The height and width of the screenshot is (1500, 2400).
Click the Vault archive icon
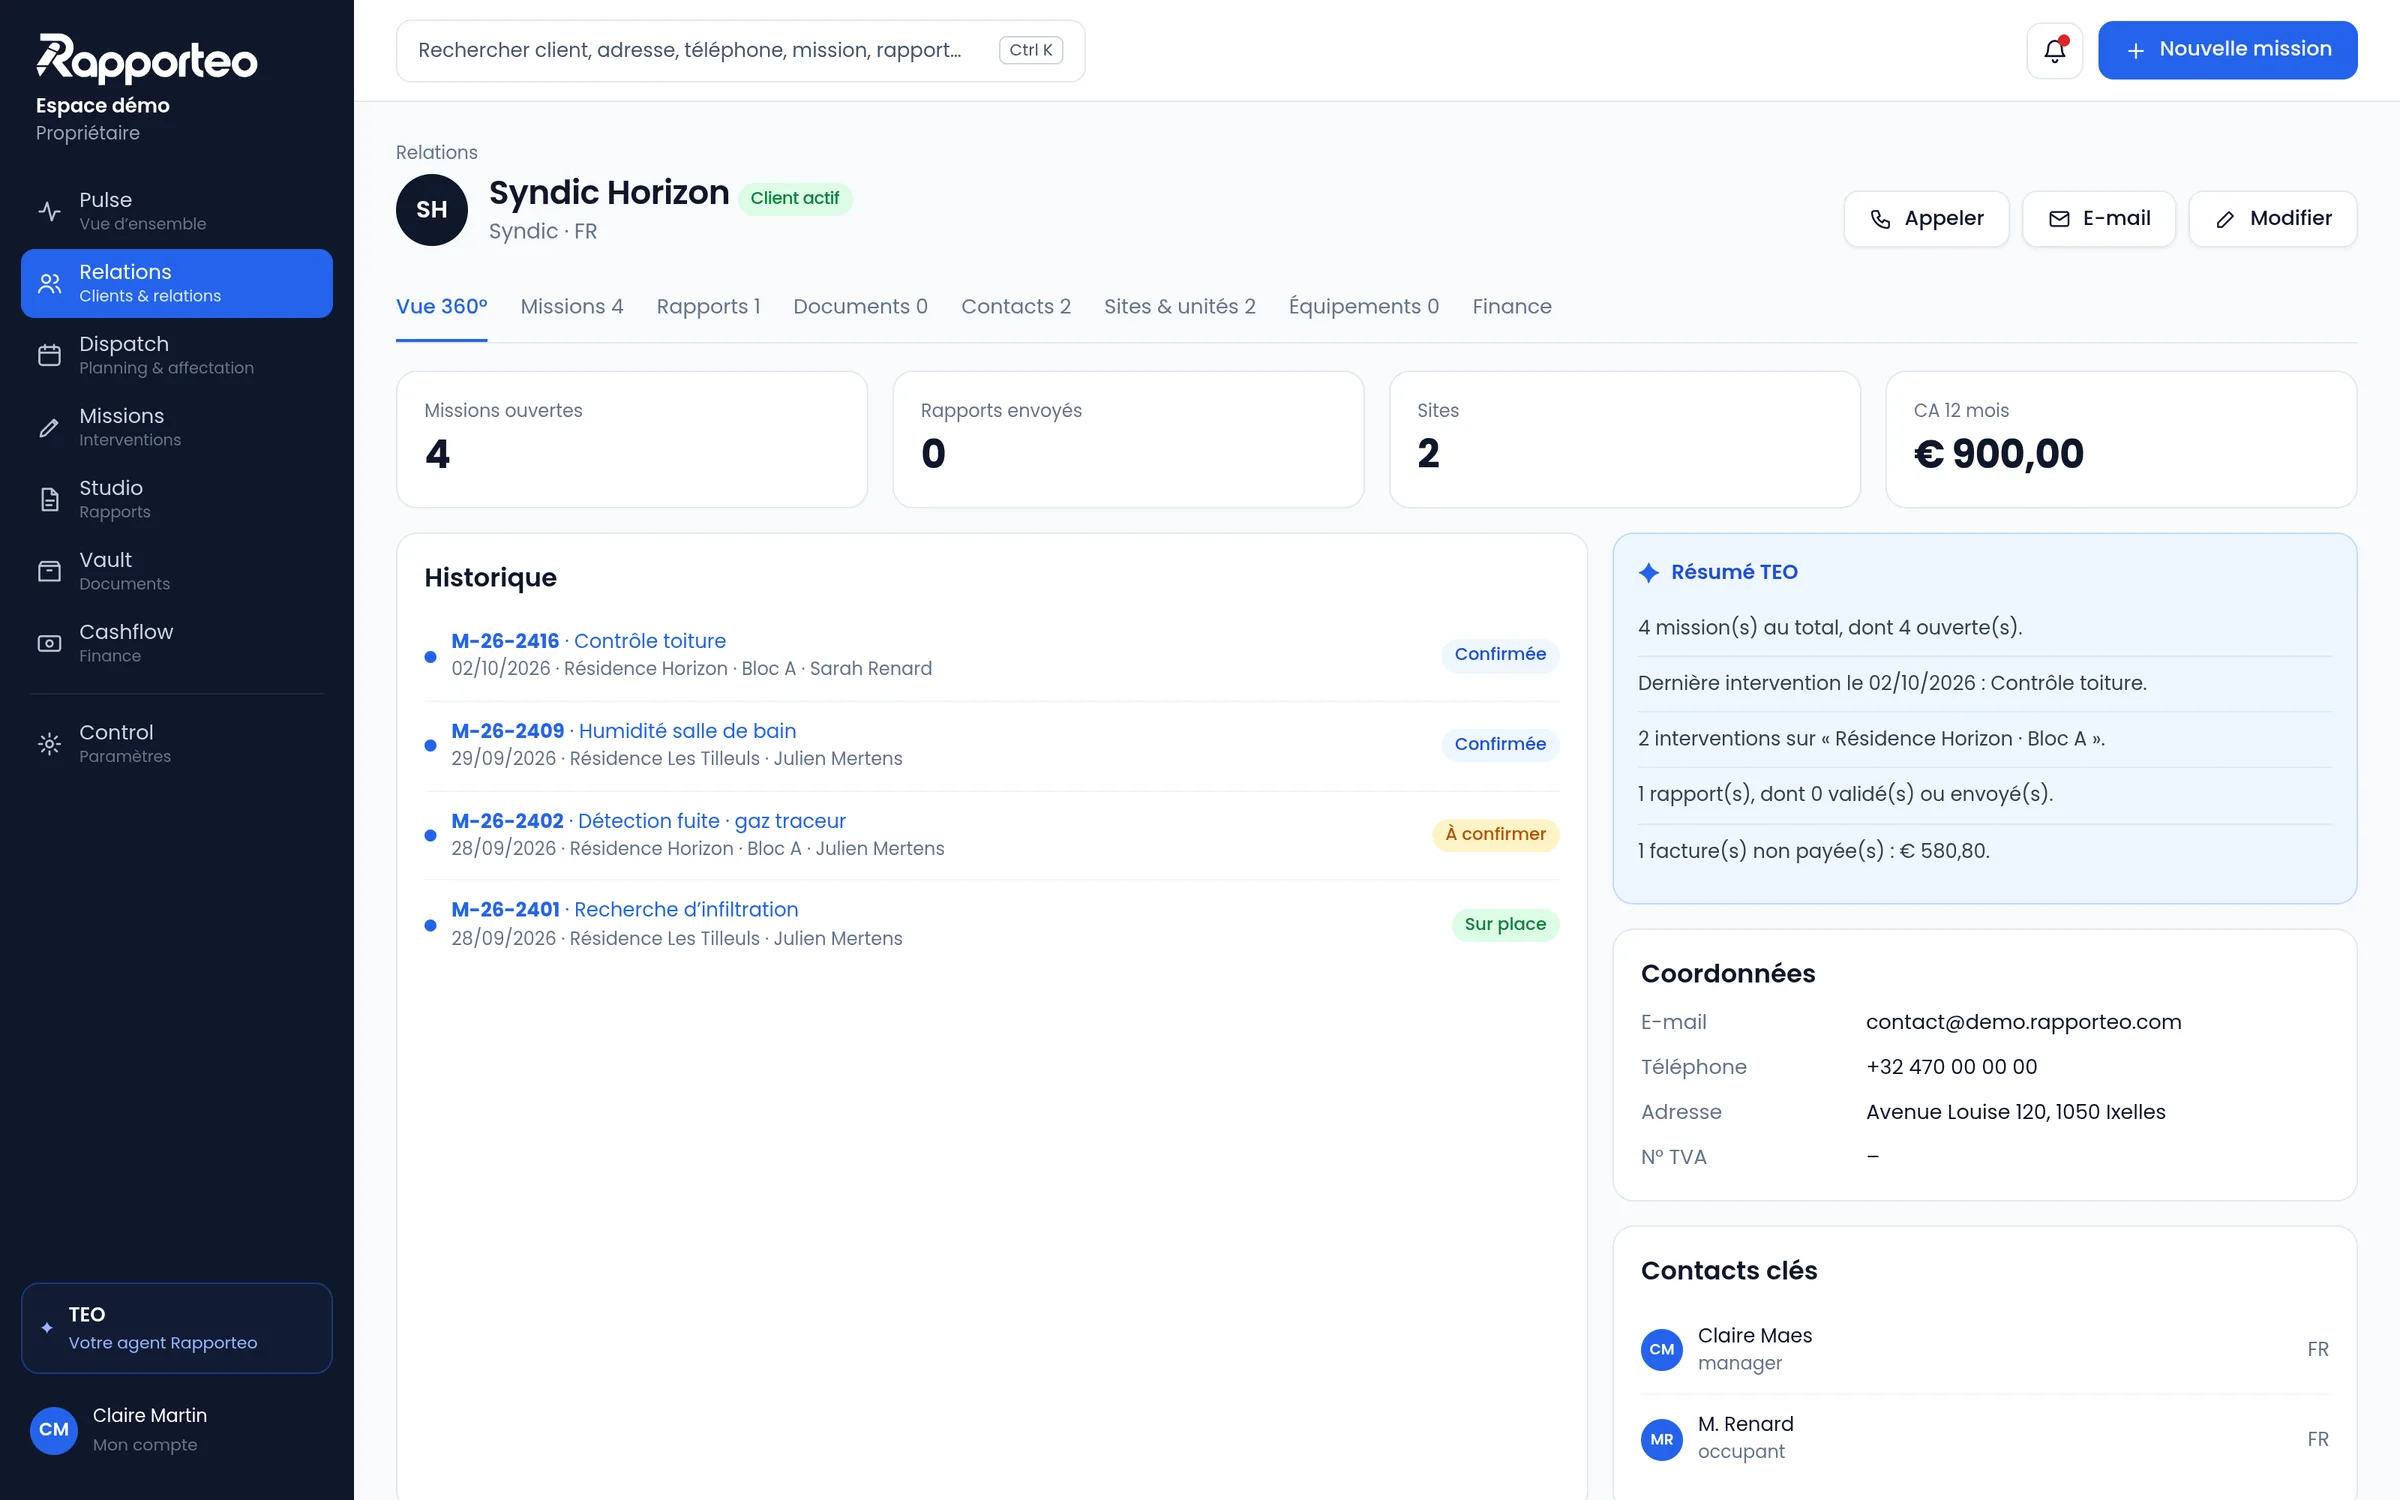point(49,571)
